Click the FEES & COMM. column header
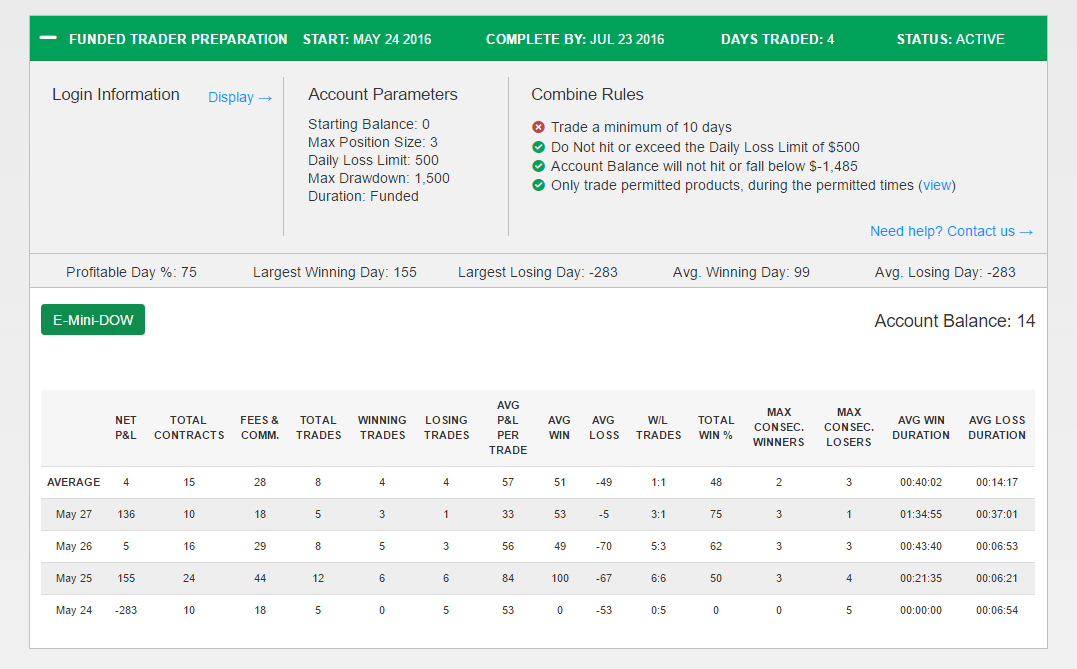Image resolution: width=1077 pixels, height=669 pixels. point(260,427)
